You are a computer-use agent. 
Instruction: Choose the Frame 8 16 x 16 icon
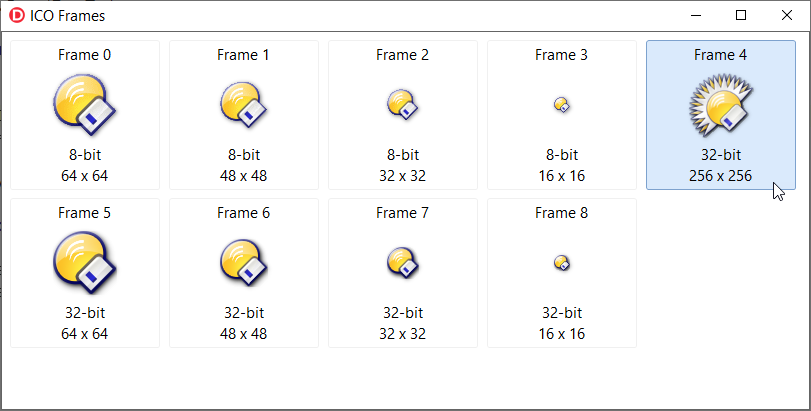tap(562, 263)
